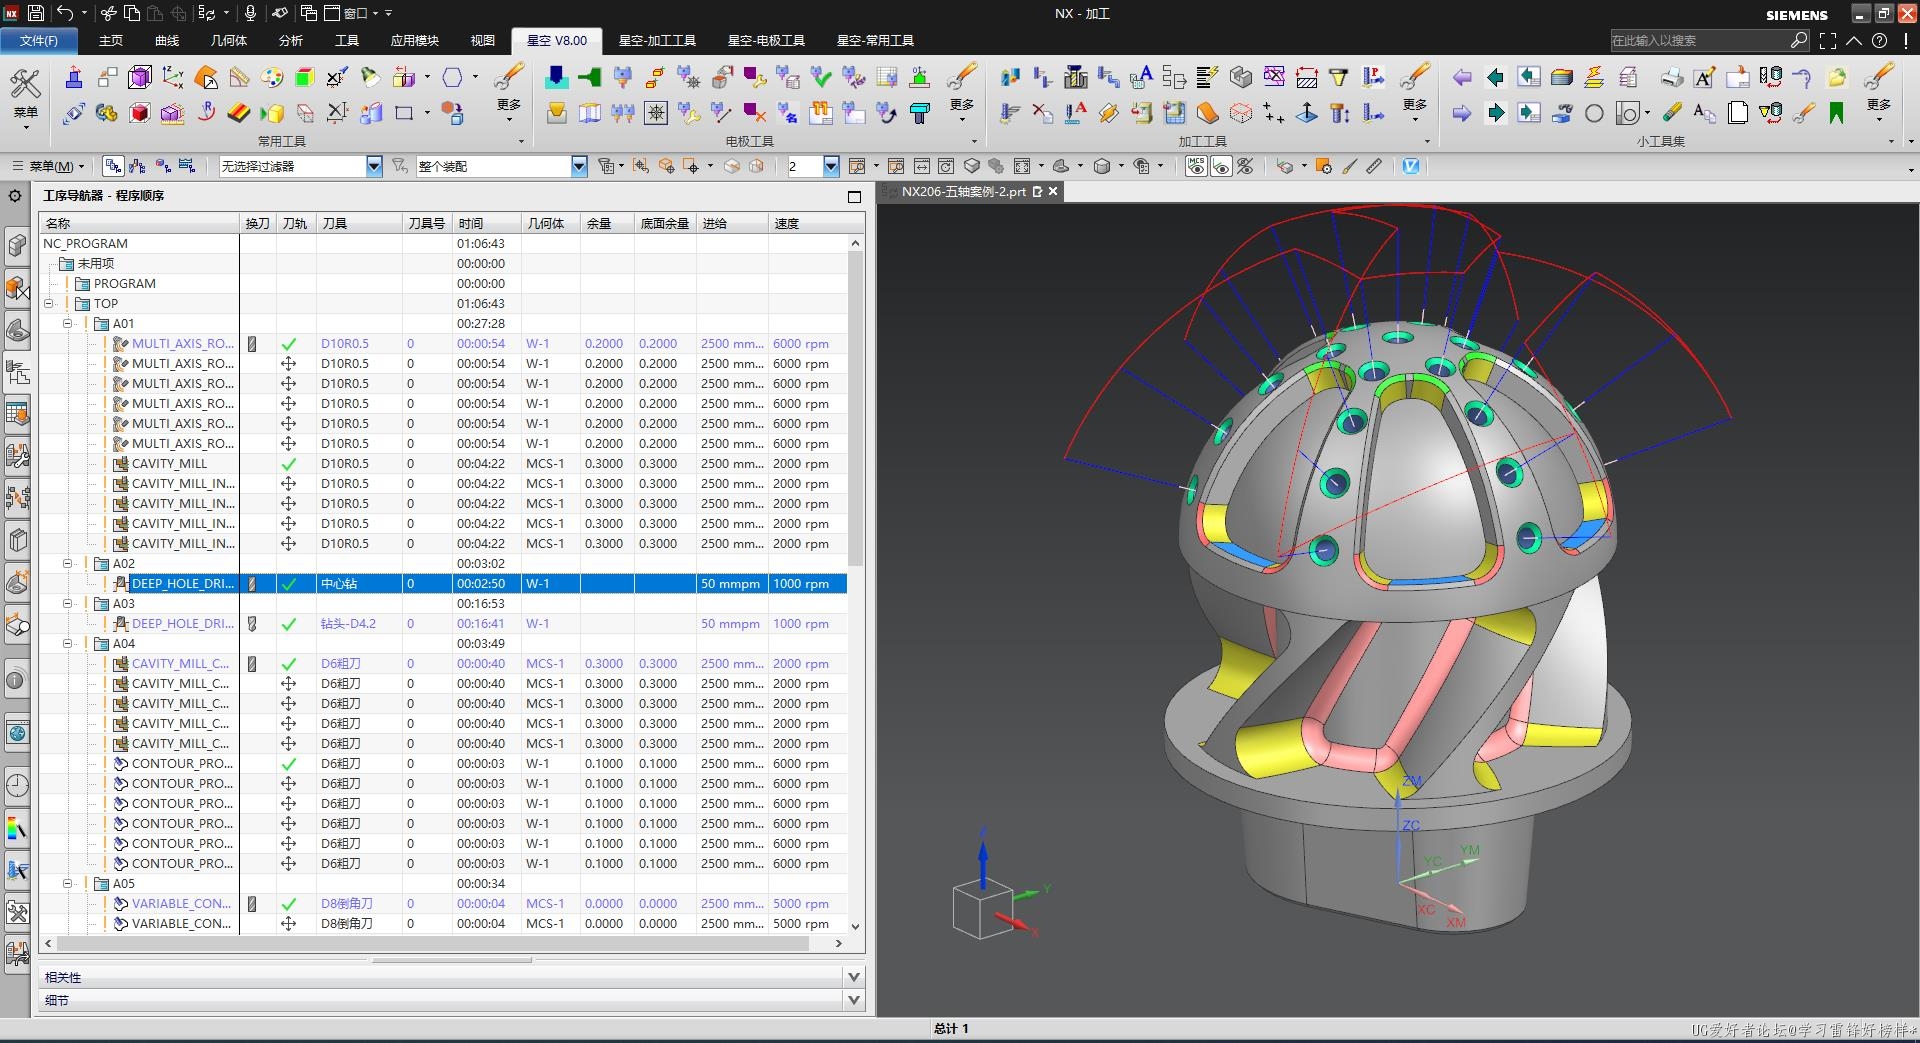
Task: Click the help question mark icon
Action: [x=1880, y=40]
